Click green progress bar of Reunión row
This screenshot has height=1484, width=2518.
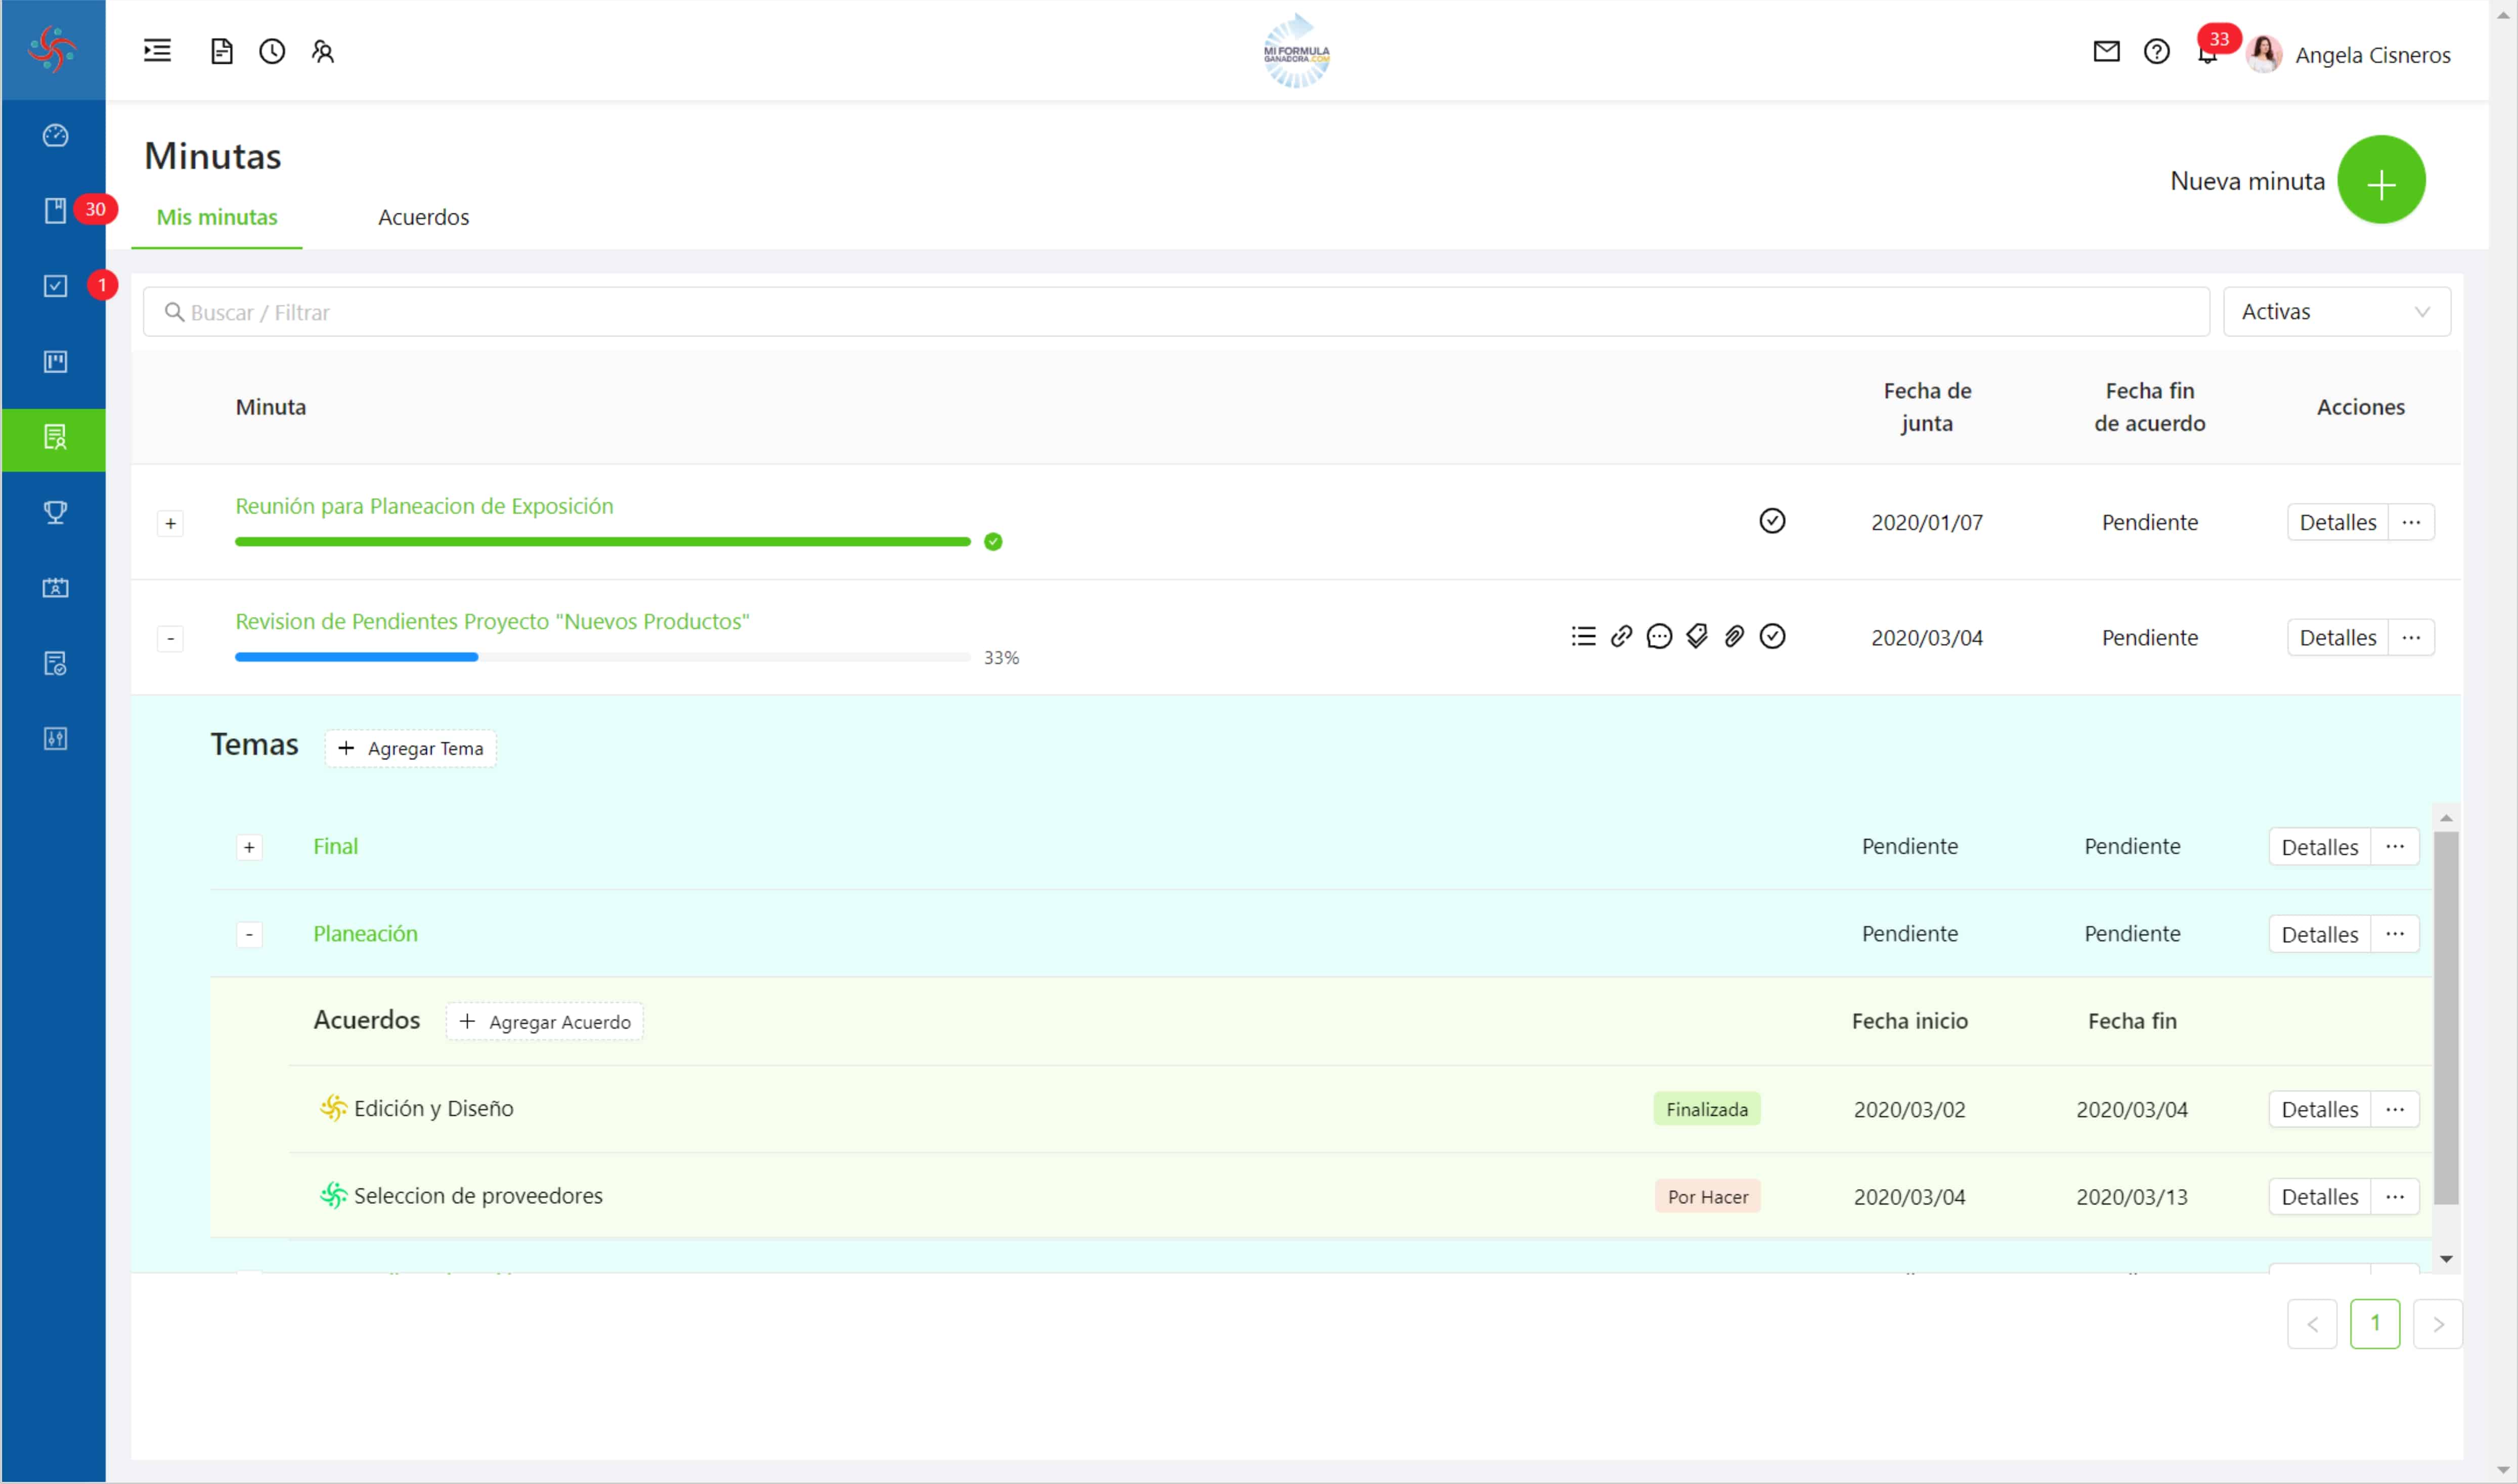(603, 541)
